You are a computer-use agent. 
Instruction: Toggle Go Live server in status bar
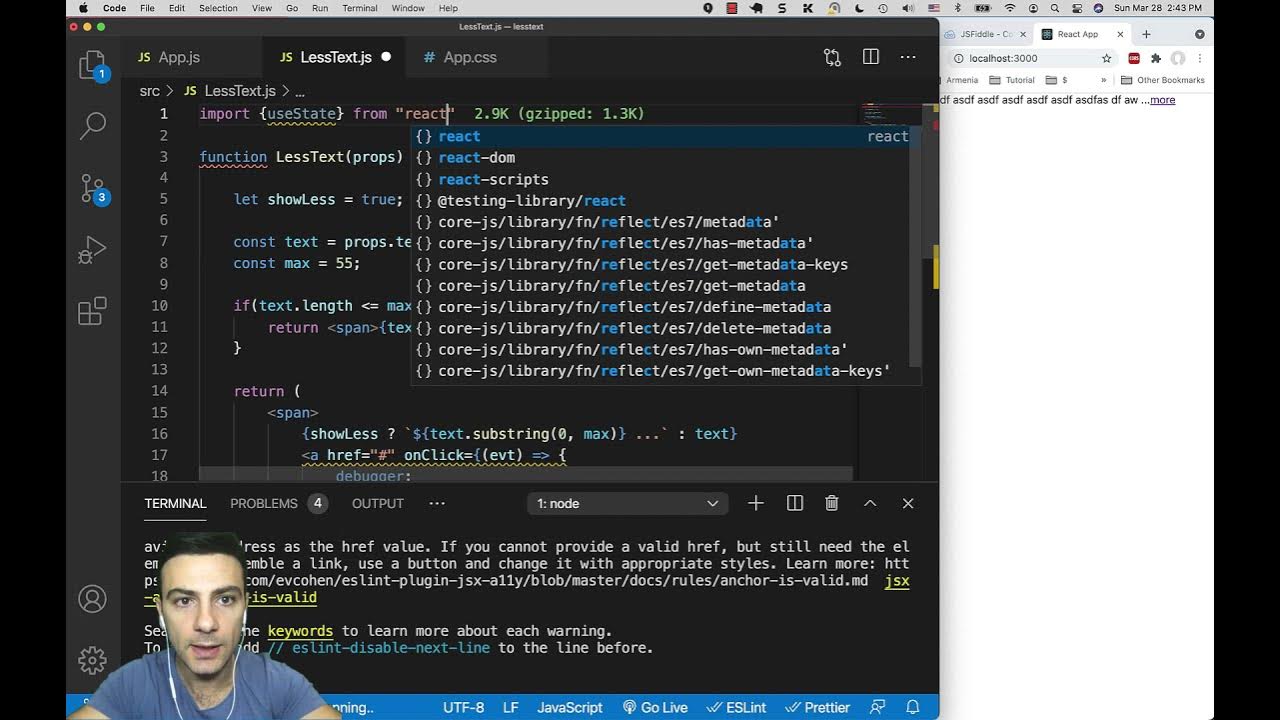[655, 707]
